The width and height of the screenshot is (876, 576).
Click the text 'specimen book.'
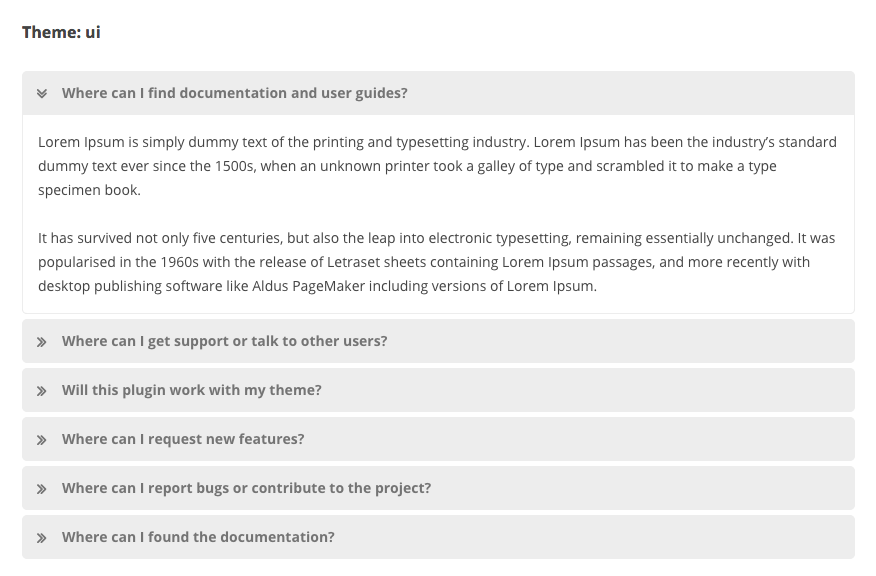coord(89,190)
